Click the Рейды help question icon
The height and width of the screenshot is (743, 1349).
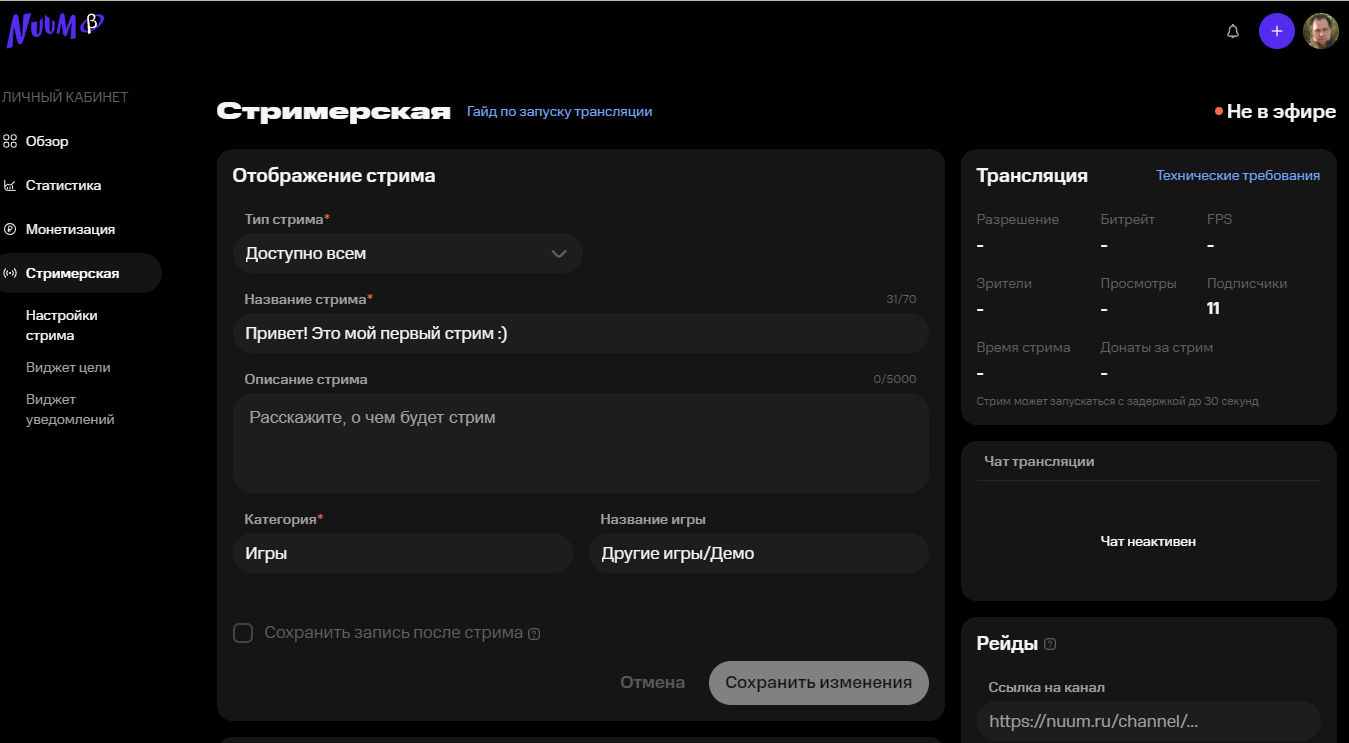[x=1050, y=644]
